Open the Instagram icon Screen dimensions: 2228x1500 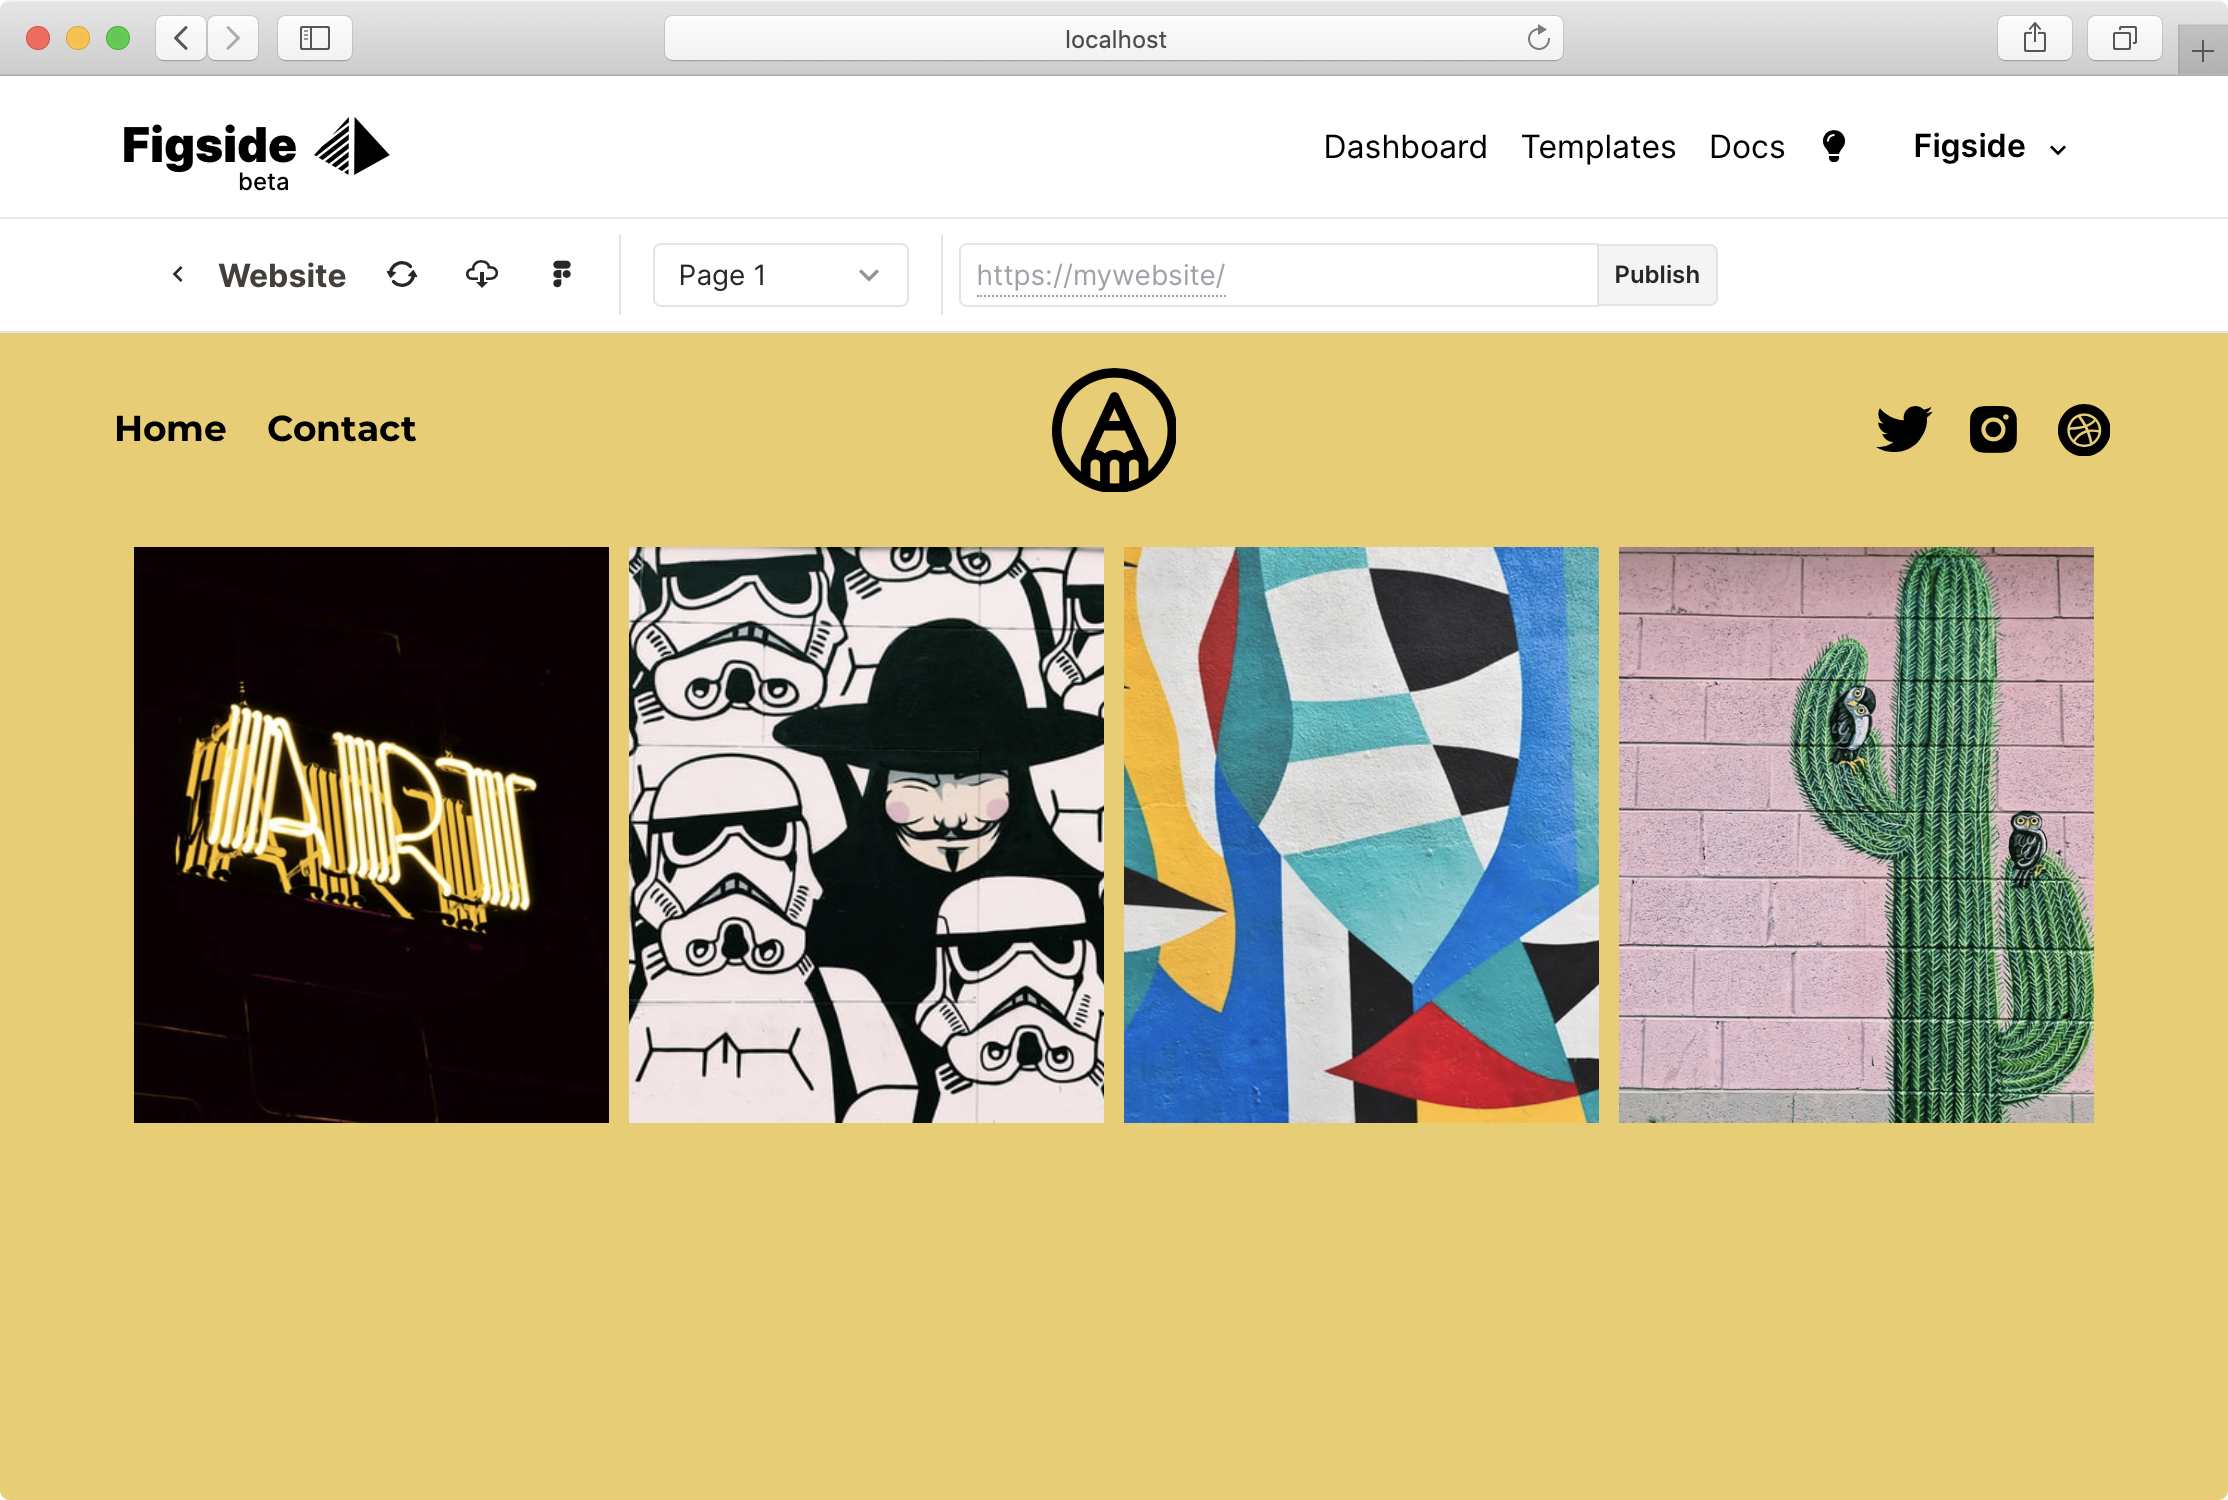tap(1993, 429)
